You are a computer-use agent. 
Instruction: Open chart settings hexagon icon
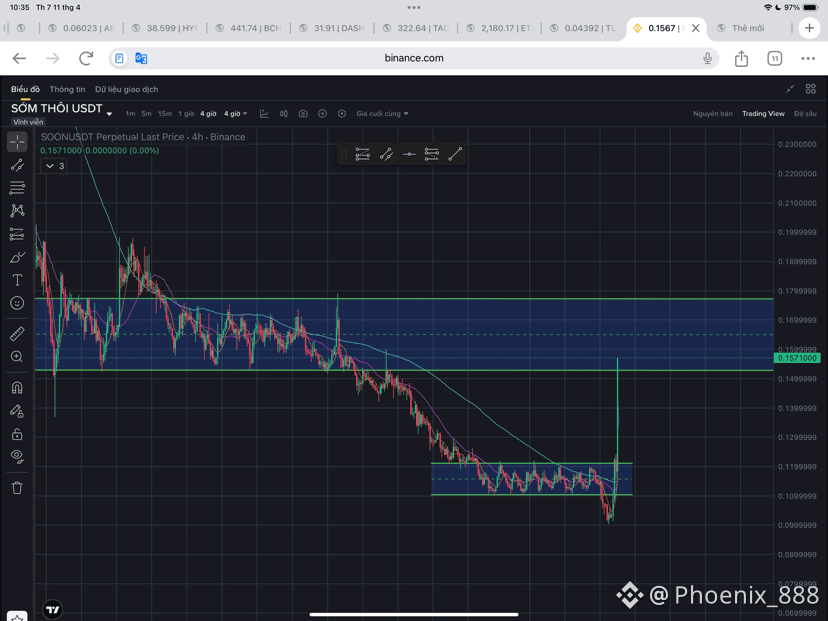(x=342, y=114)
